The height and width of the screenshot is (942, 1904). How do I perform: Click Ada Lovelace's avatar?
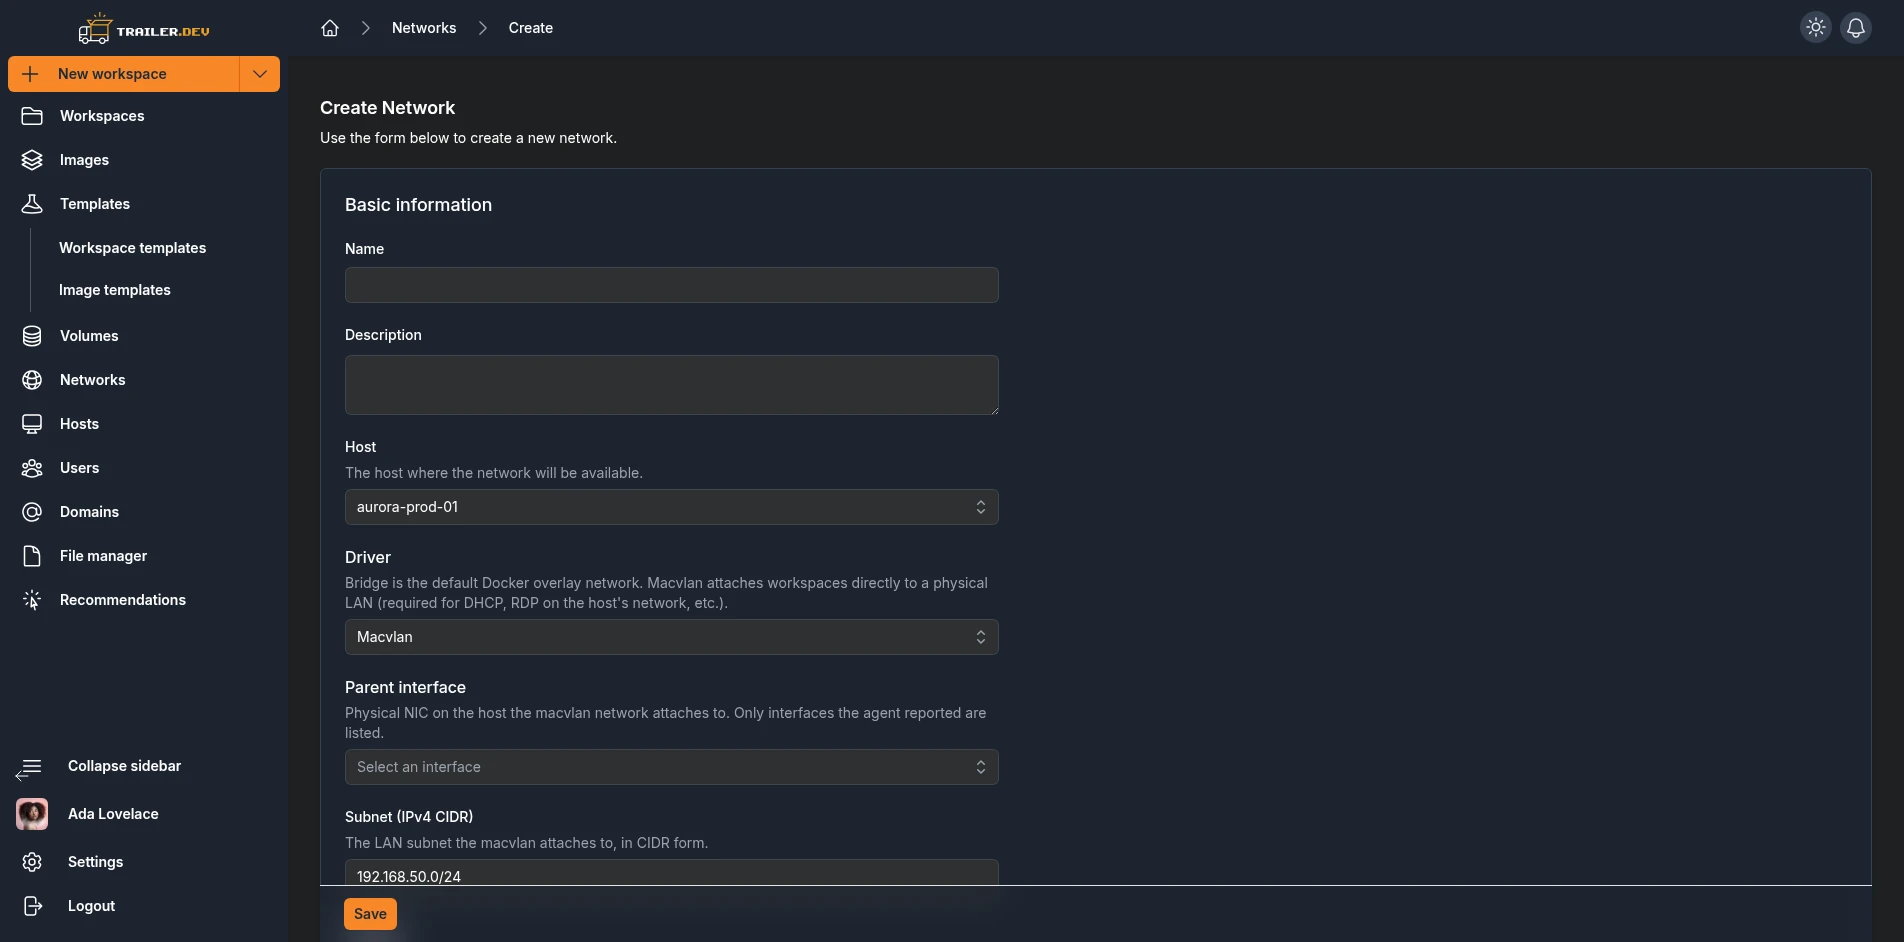[32, 814]
